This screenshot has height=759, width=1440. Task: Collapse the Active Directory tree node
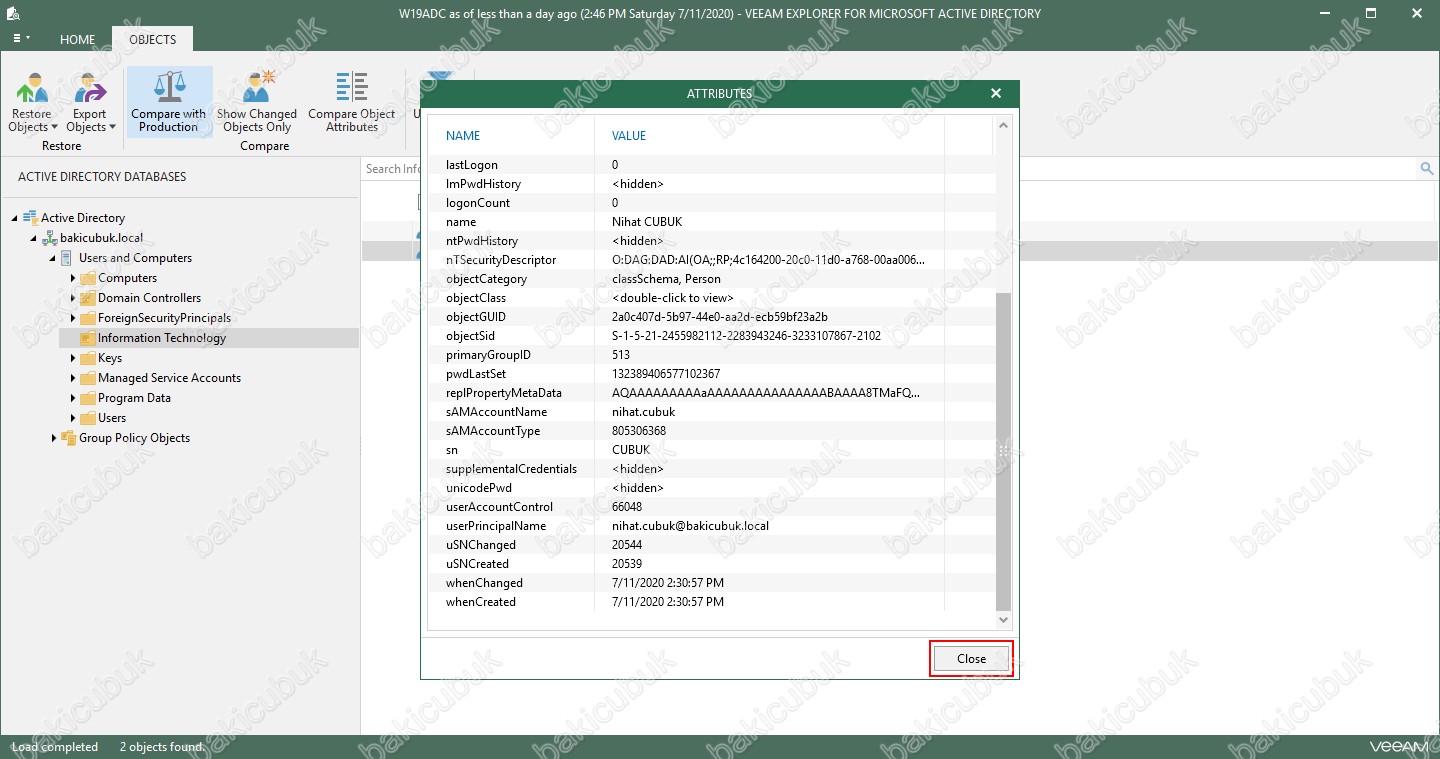(x=15, y=219)
